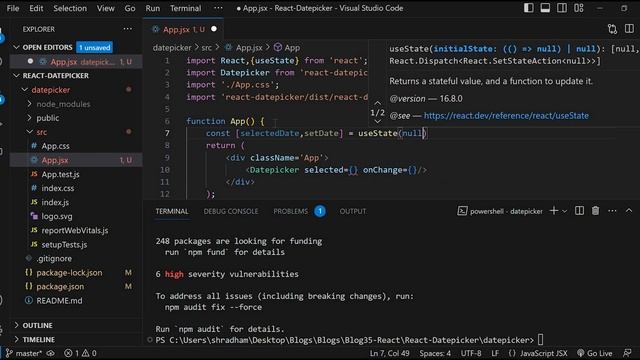The image size is (640, 360).
Task: Open setupTests.js file
Action: [x=64, y=244]
